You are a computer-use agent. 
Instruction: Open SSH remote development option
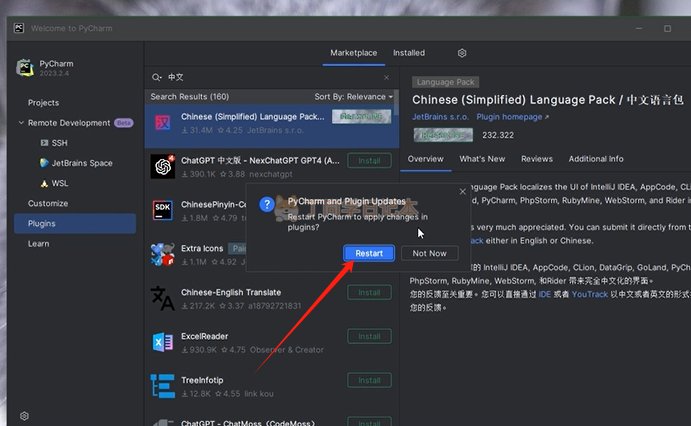[x=59, y=143]
